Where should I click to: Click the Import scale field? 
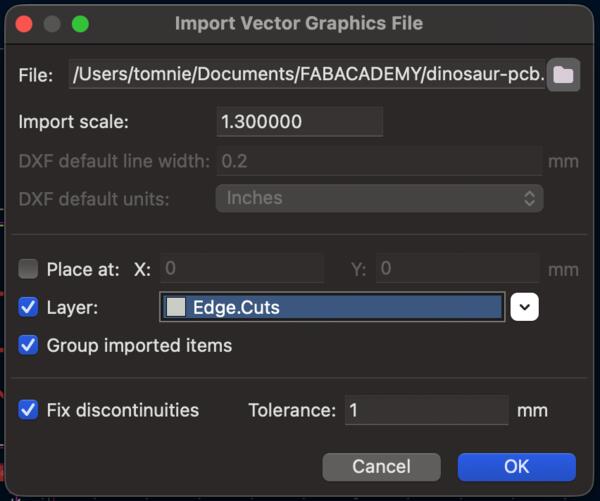(299, 122)
